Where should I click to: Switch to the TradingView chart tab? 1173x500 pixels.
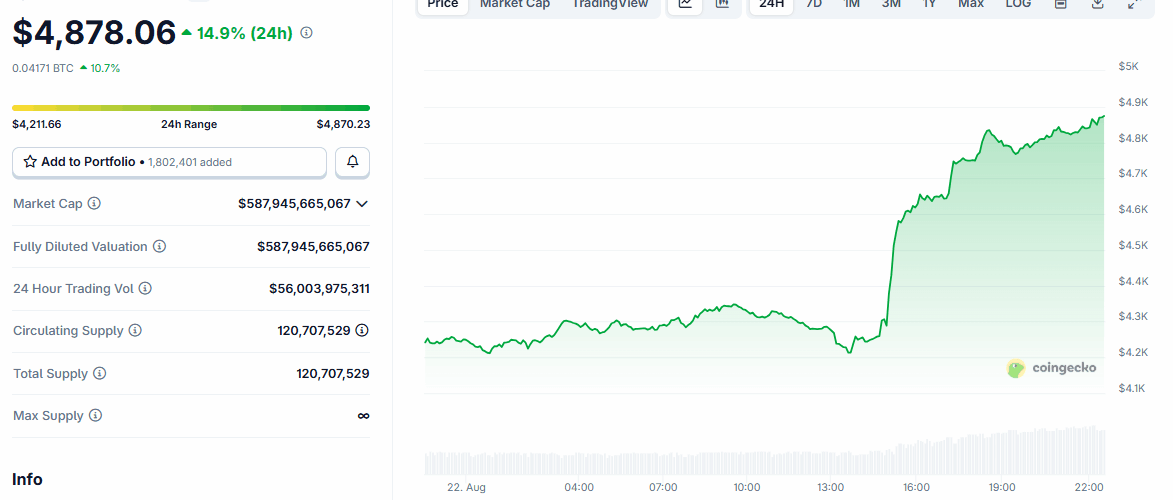point(609,4)
